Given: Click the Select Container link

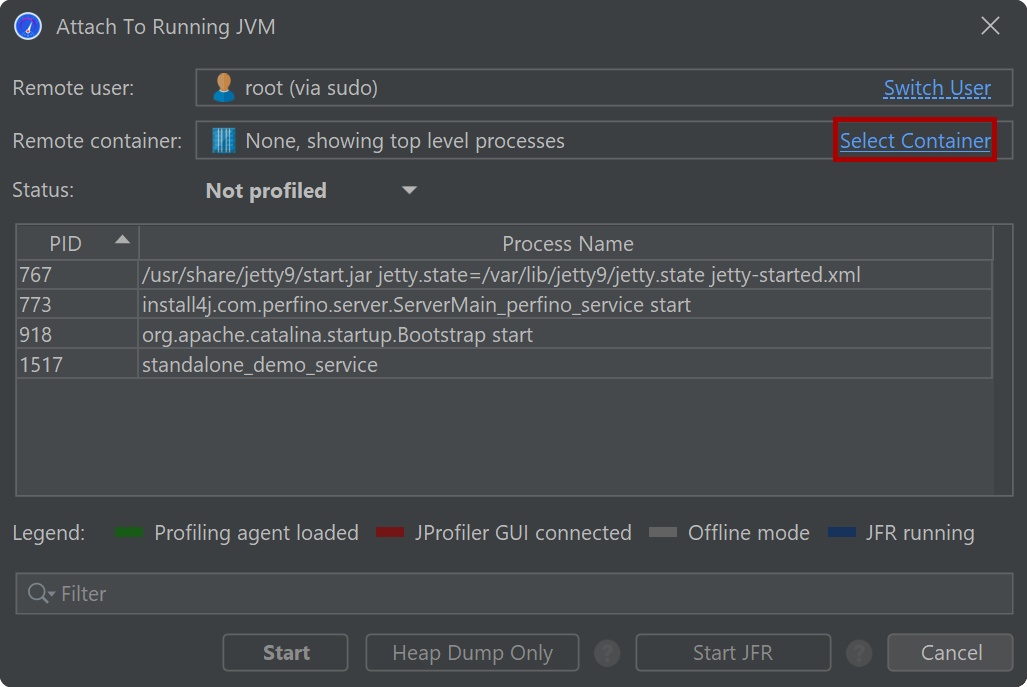Looking at the screenshot, I should pos(915,141).
